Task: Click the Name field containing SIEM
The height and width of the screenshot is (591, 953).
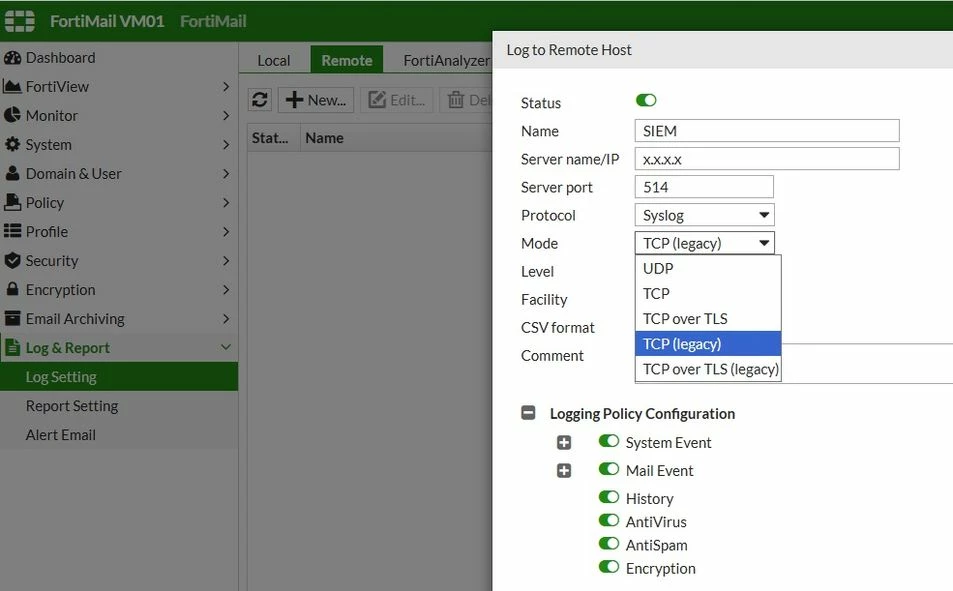Action: pos(767,131)
